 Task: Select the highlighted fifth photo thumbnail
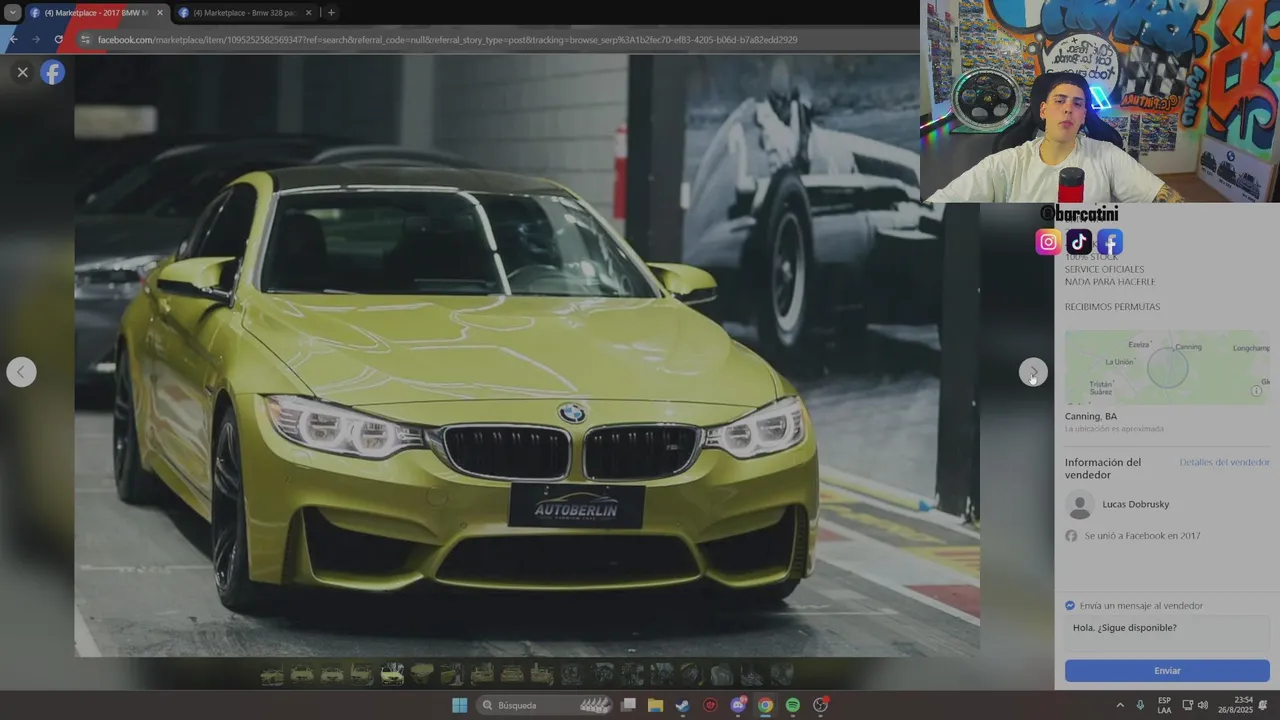click(x=392, y=675)
